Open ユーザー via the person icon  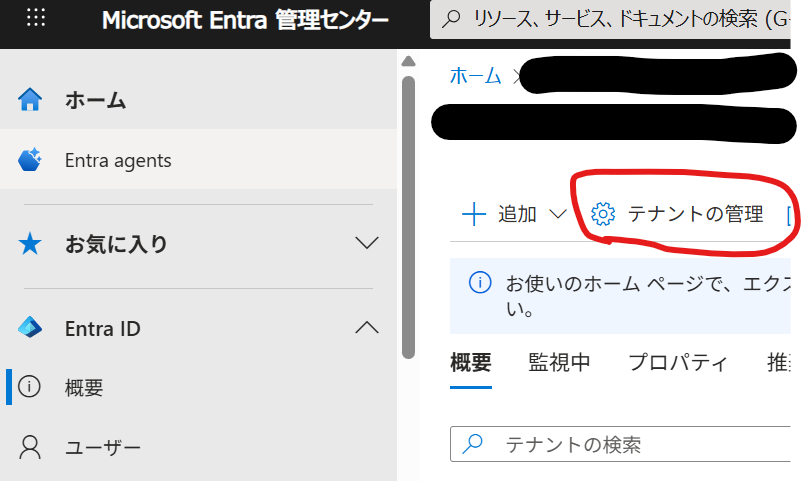[30, 447]
